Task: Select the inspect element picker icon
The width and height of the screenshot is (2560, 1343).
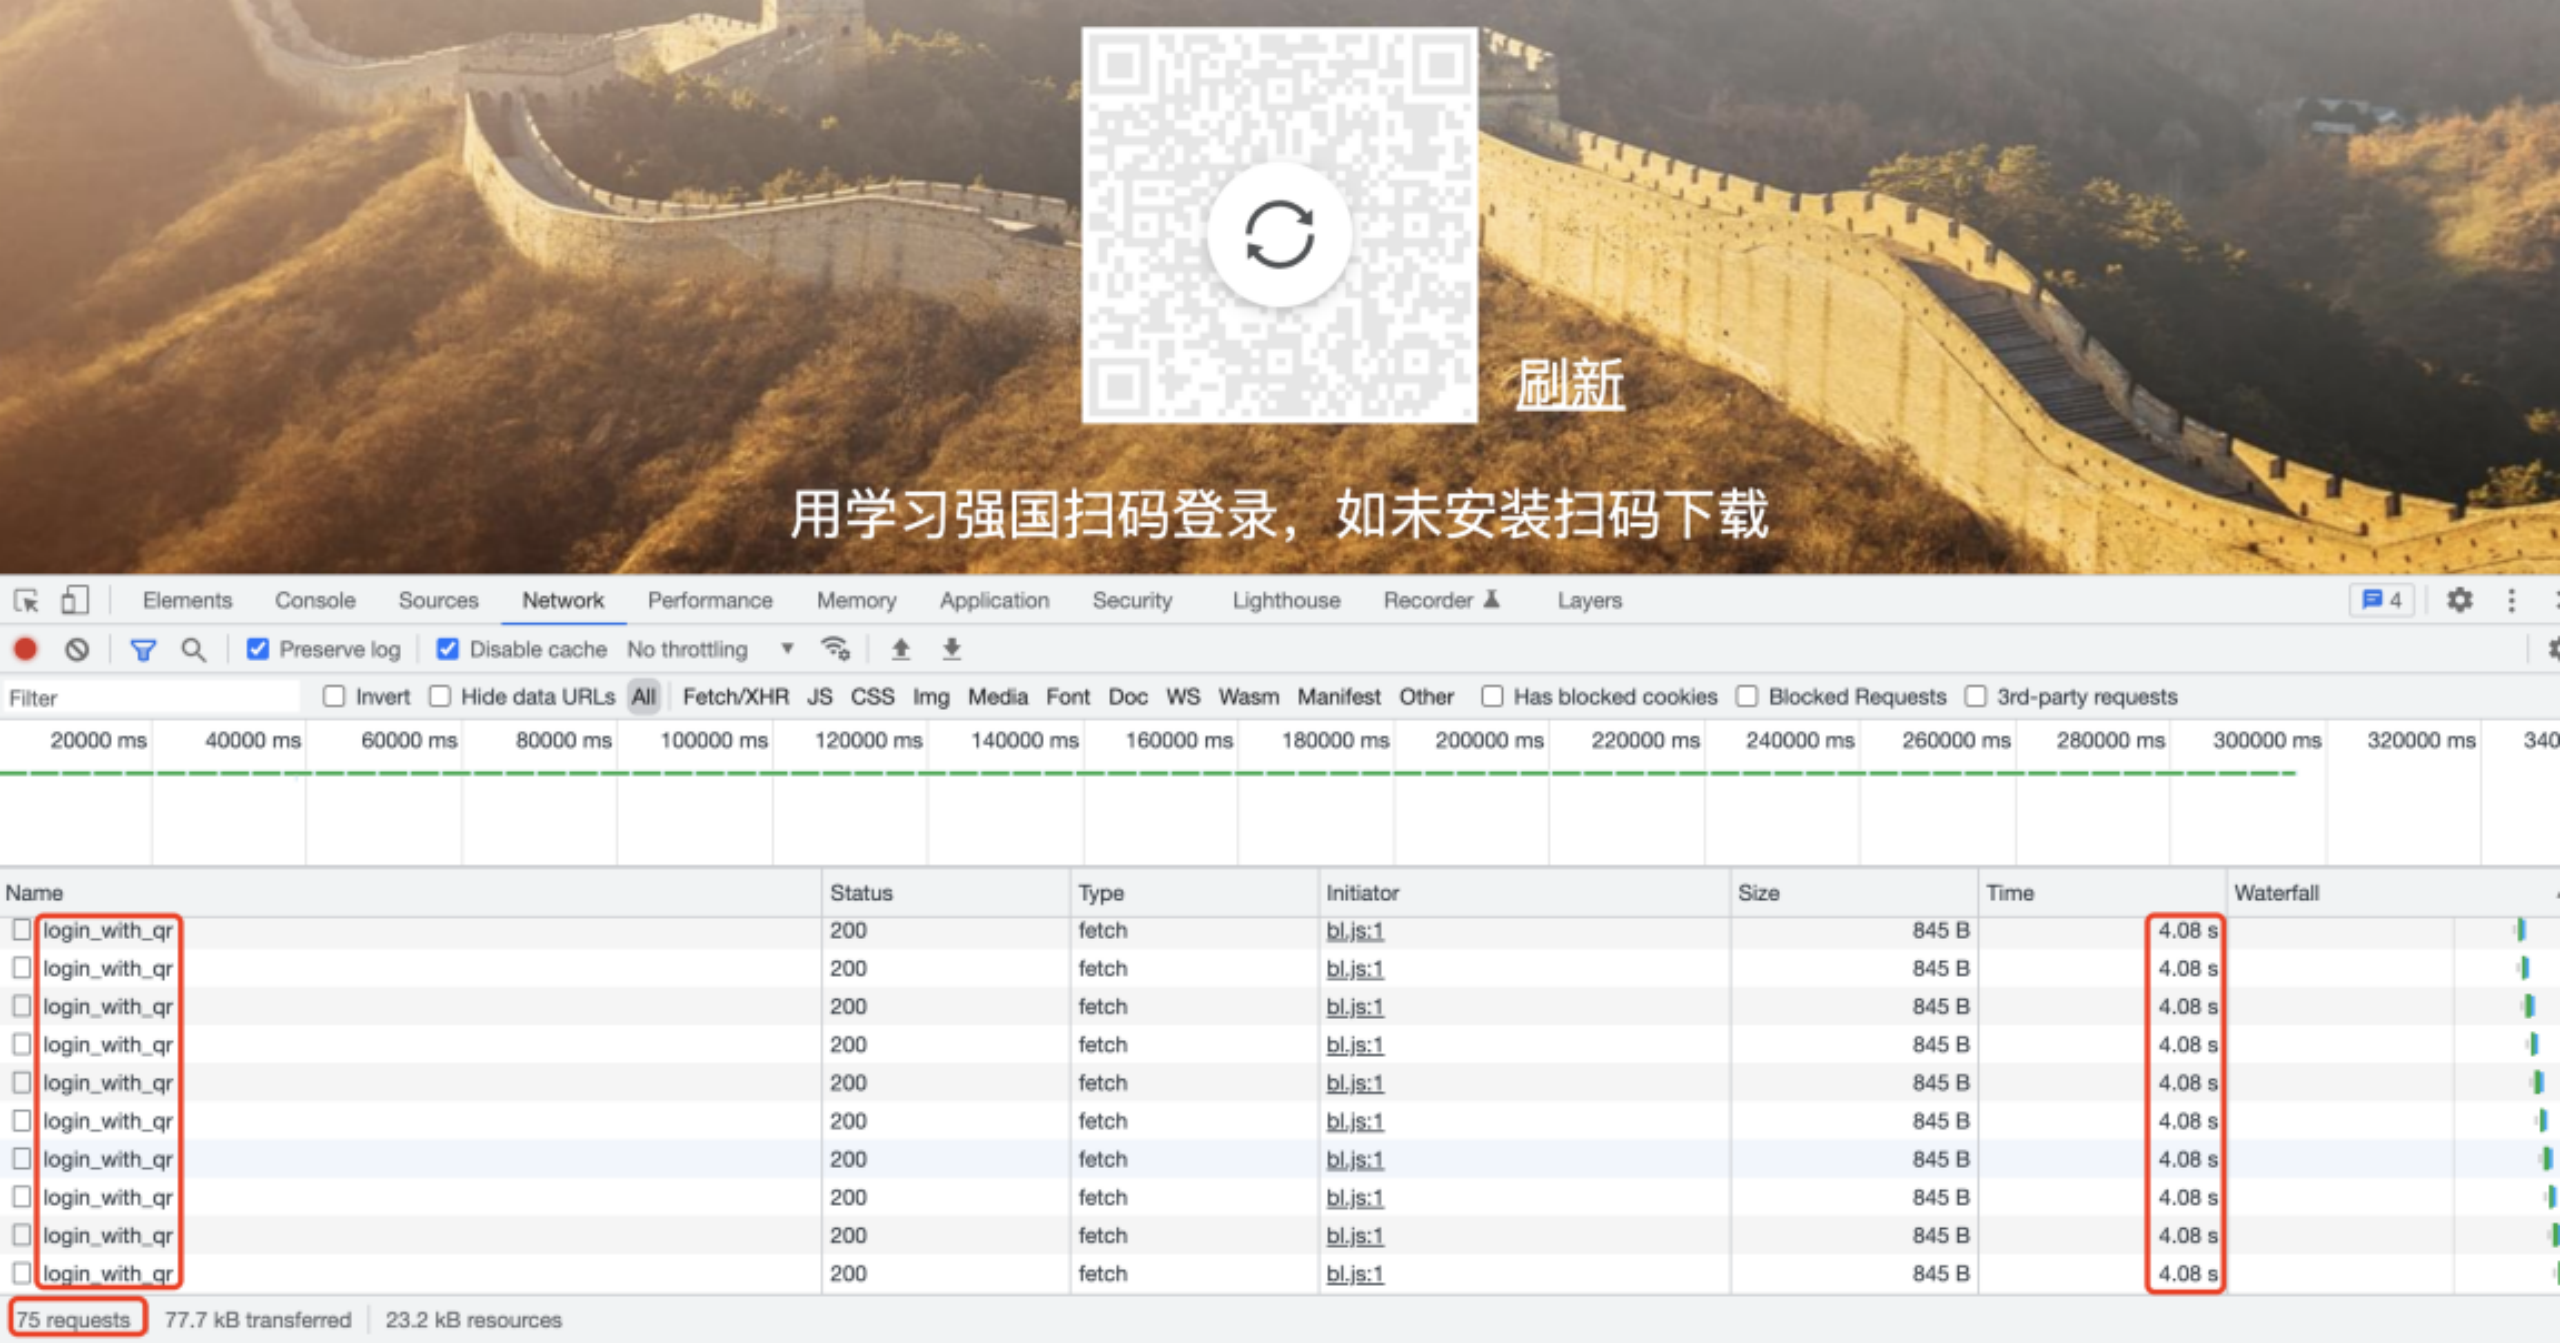Action: pyautogui.click(x=27, y=600)
